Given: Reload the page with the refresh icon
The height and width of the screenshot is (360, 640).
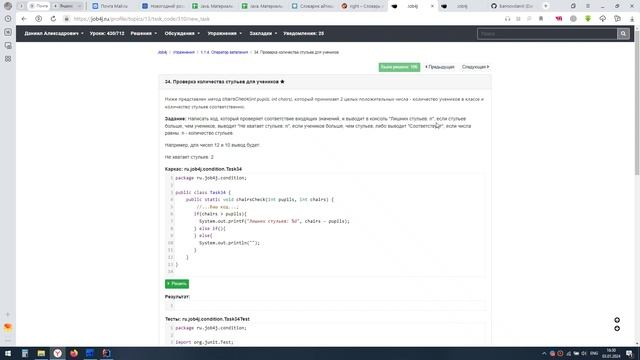Looking at the screenshot, I should click(53, 19).
